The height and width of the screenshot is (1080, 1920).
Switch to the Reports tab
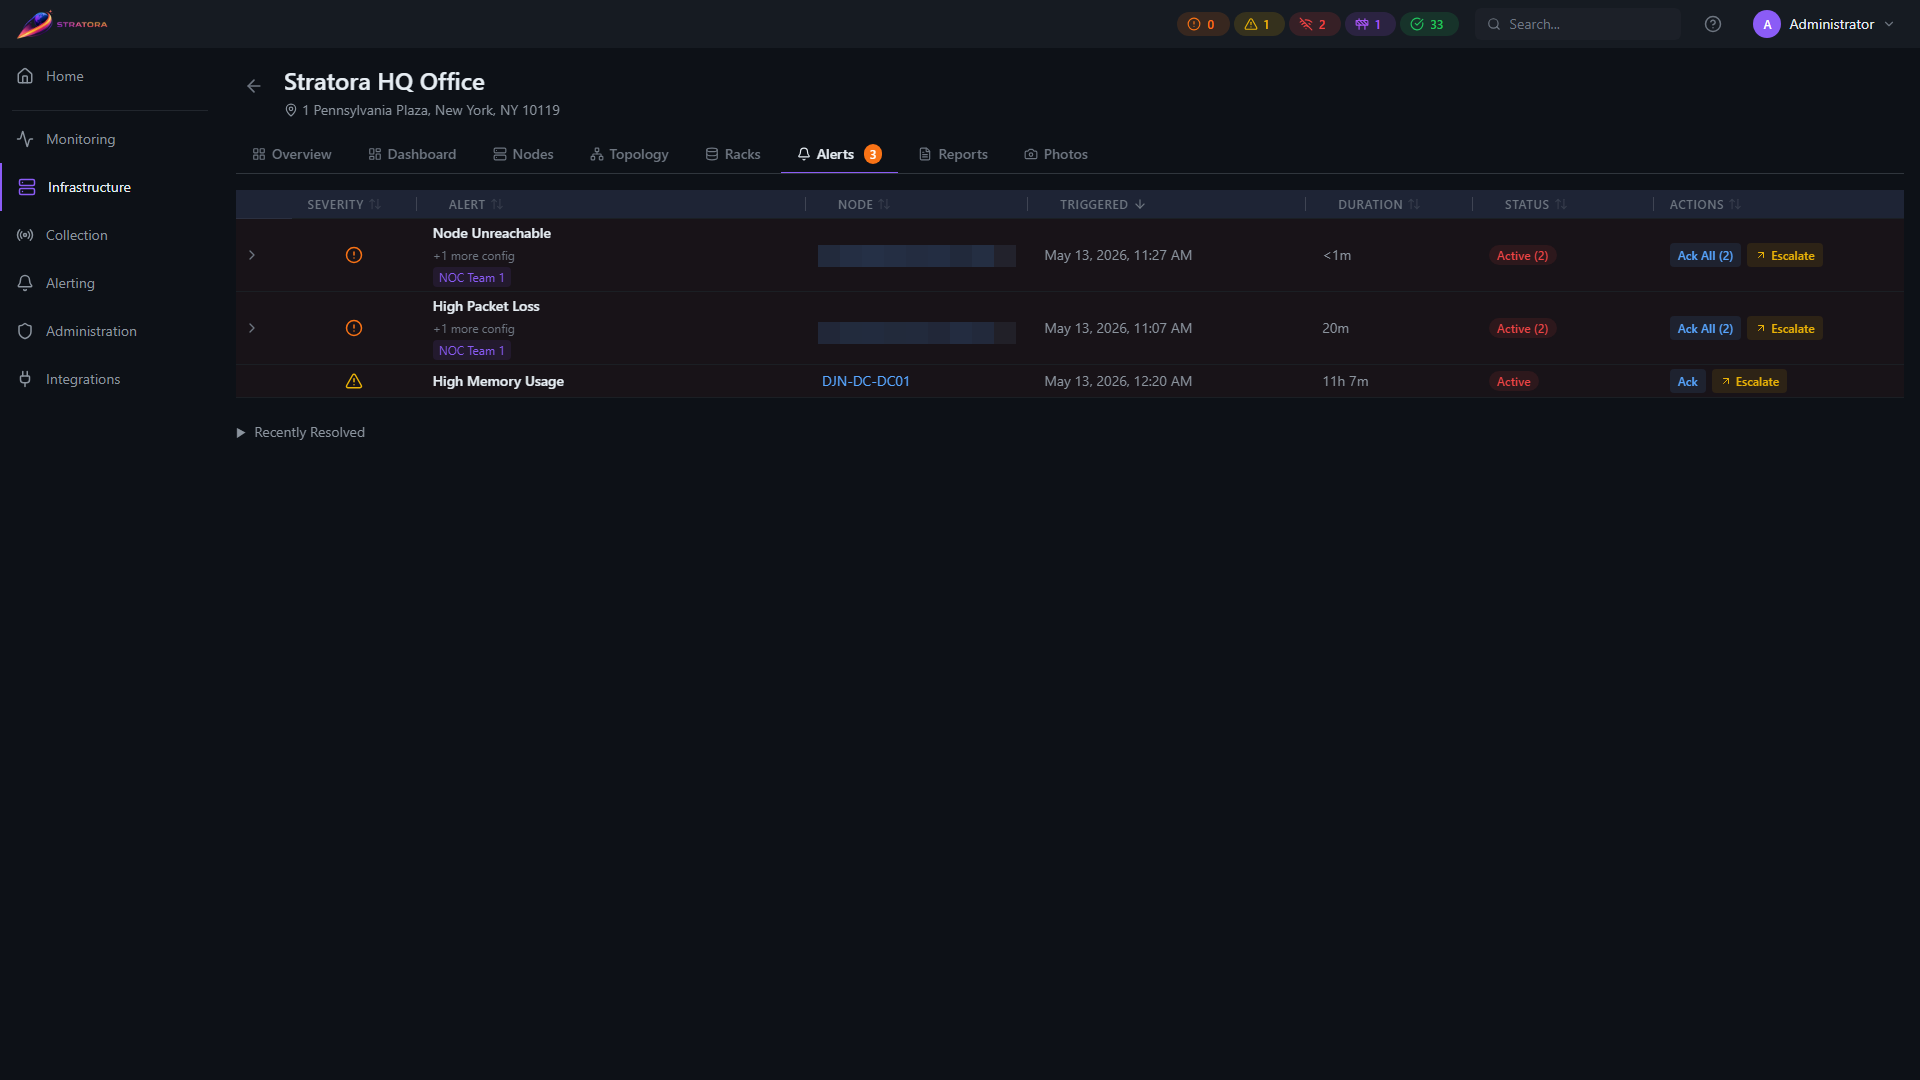[953, 154]
